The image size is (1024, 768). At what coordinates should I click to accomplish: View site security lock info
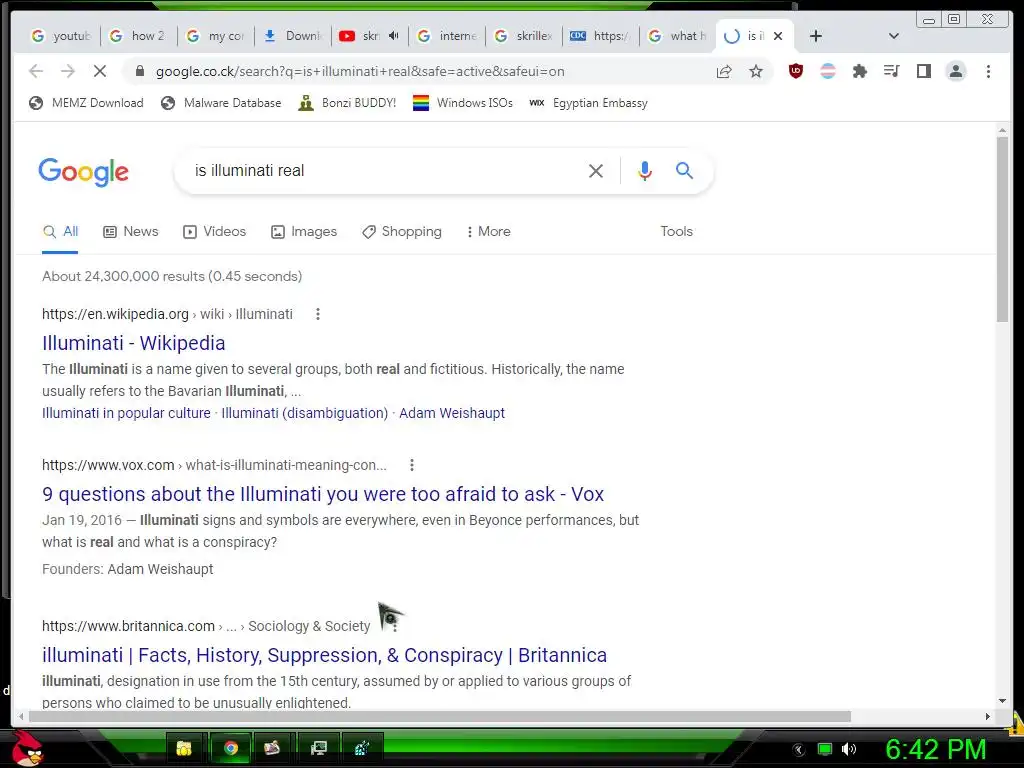(139, 71)
